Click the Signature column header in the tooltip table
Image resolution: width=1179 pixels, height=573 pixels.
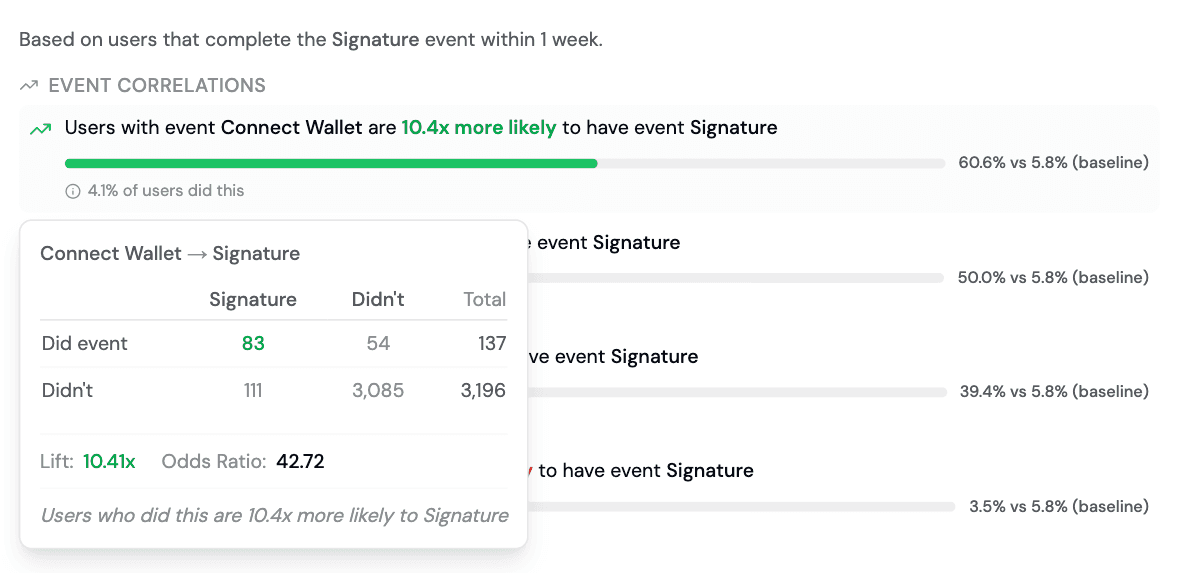pos(253,299)
